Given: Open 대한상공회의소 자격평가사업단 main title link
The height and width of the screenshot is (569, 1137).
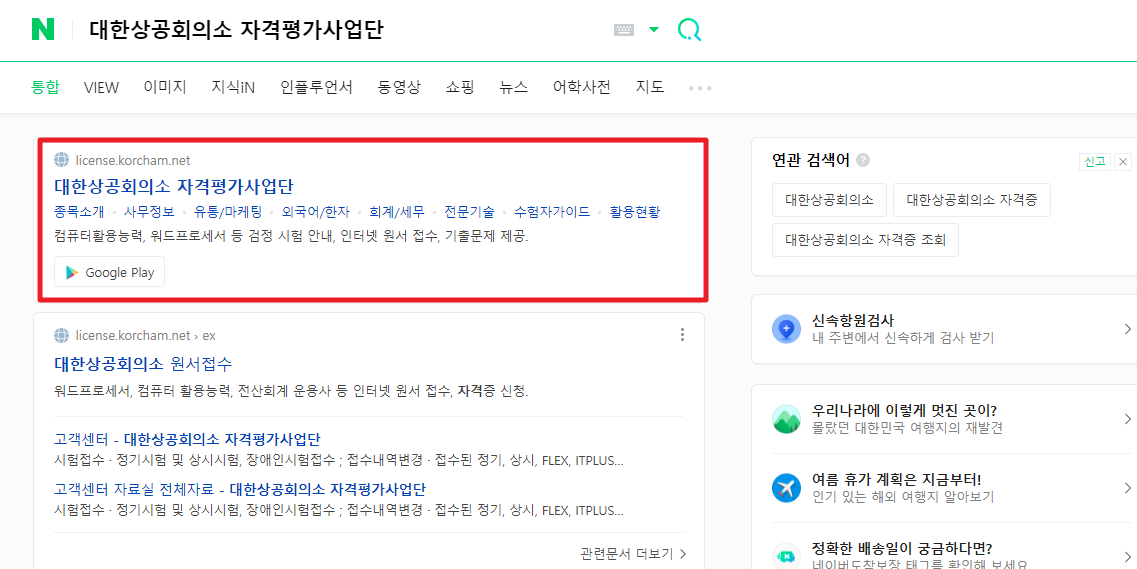Looking at the screenshot, I should [174, 186].
